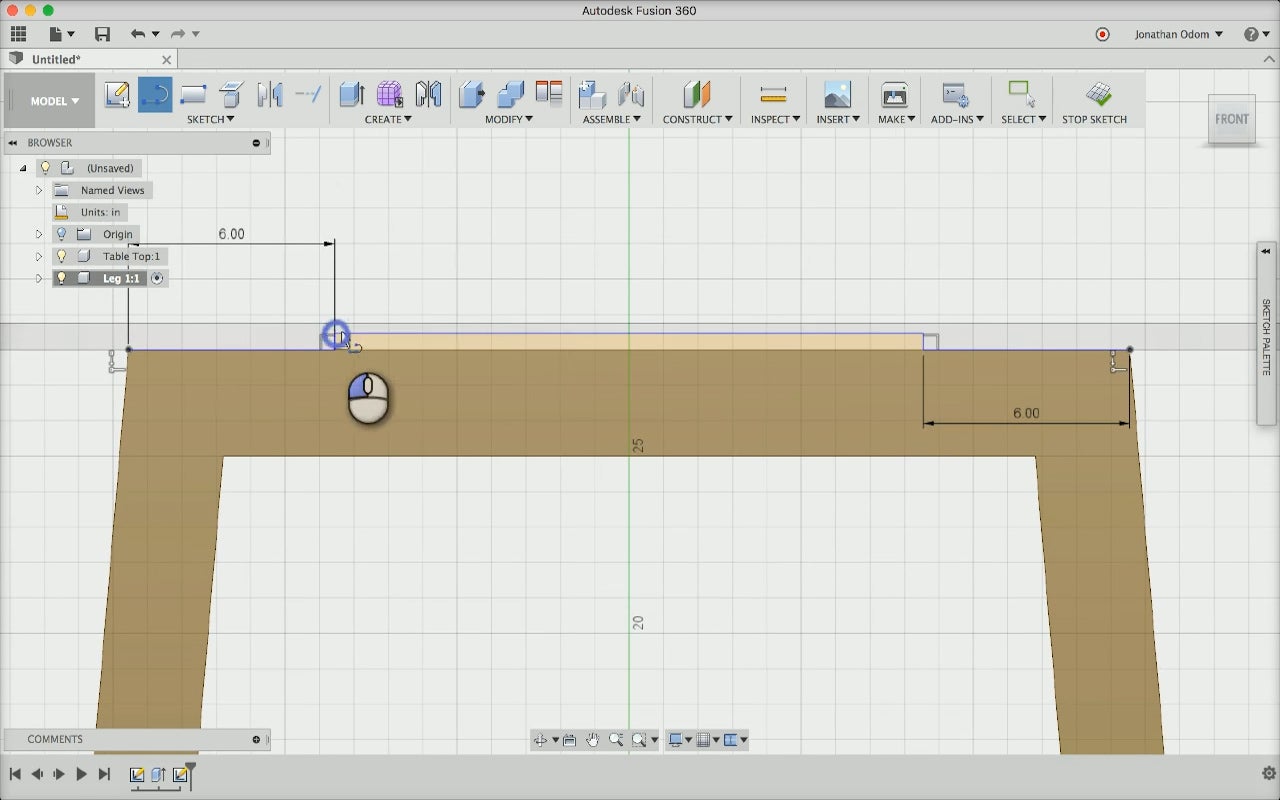Toggle Leg 1:1 activate radio button

point(157,278)
